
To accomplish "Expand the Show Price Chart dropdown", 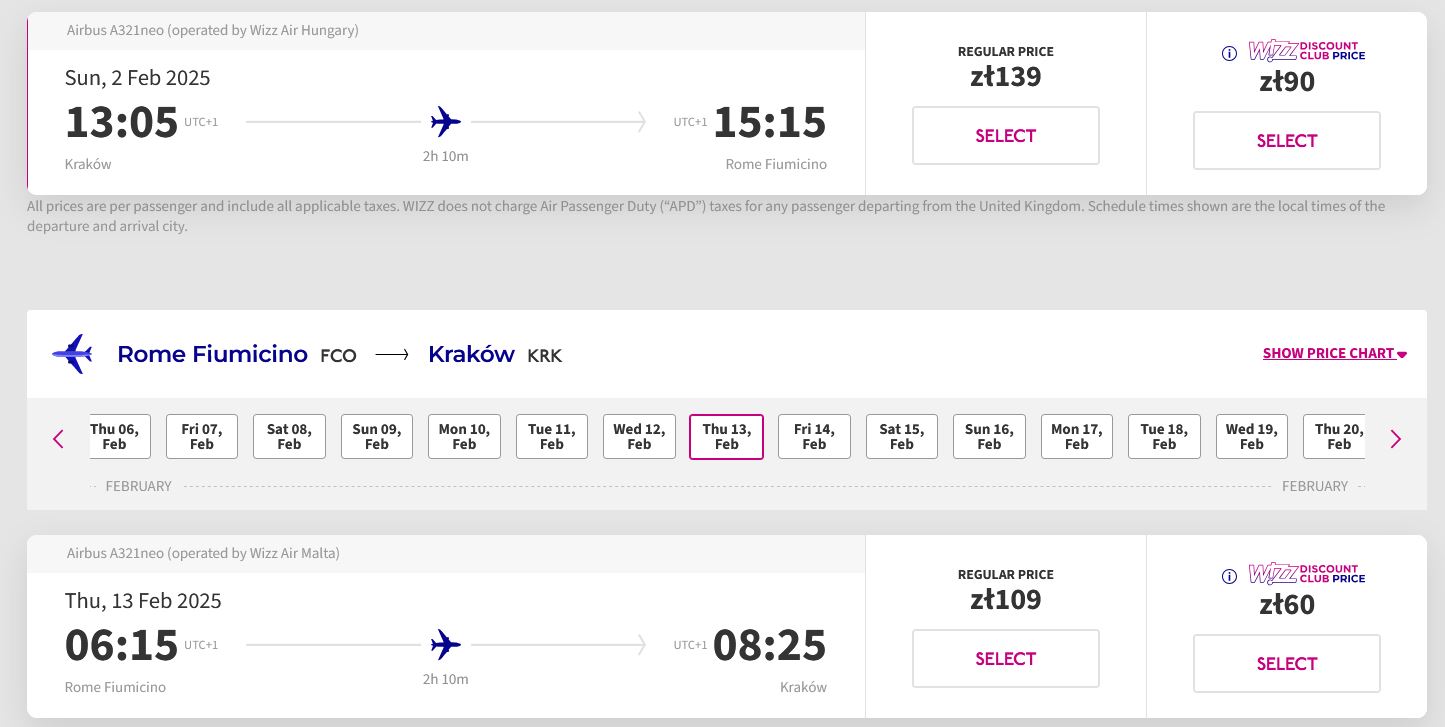I will (1335, 353).
